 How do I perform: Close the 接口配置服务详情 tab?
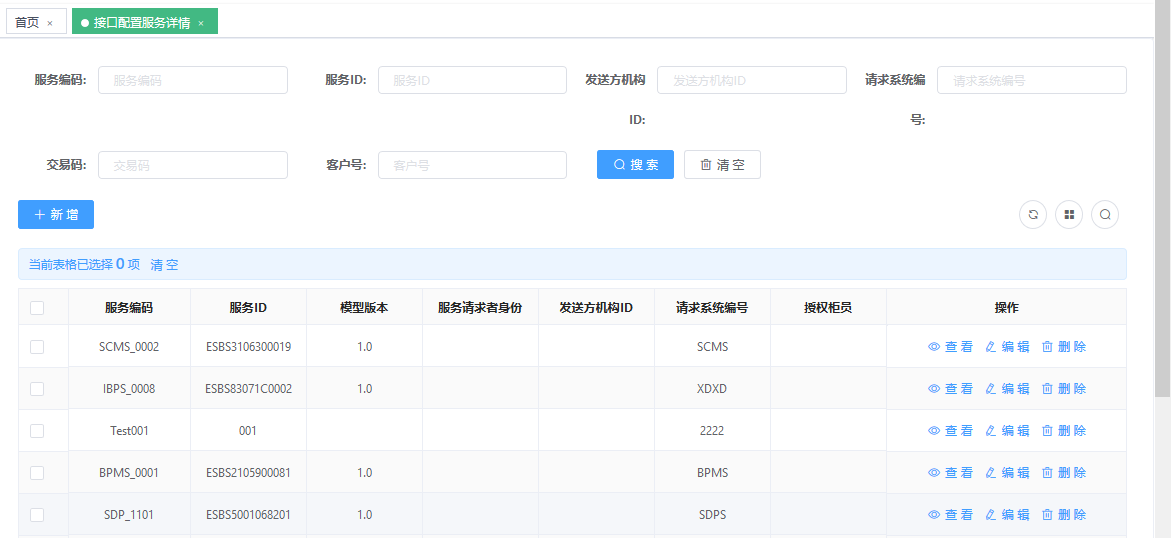pyautogui.click(x=201, y=23)
